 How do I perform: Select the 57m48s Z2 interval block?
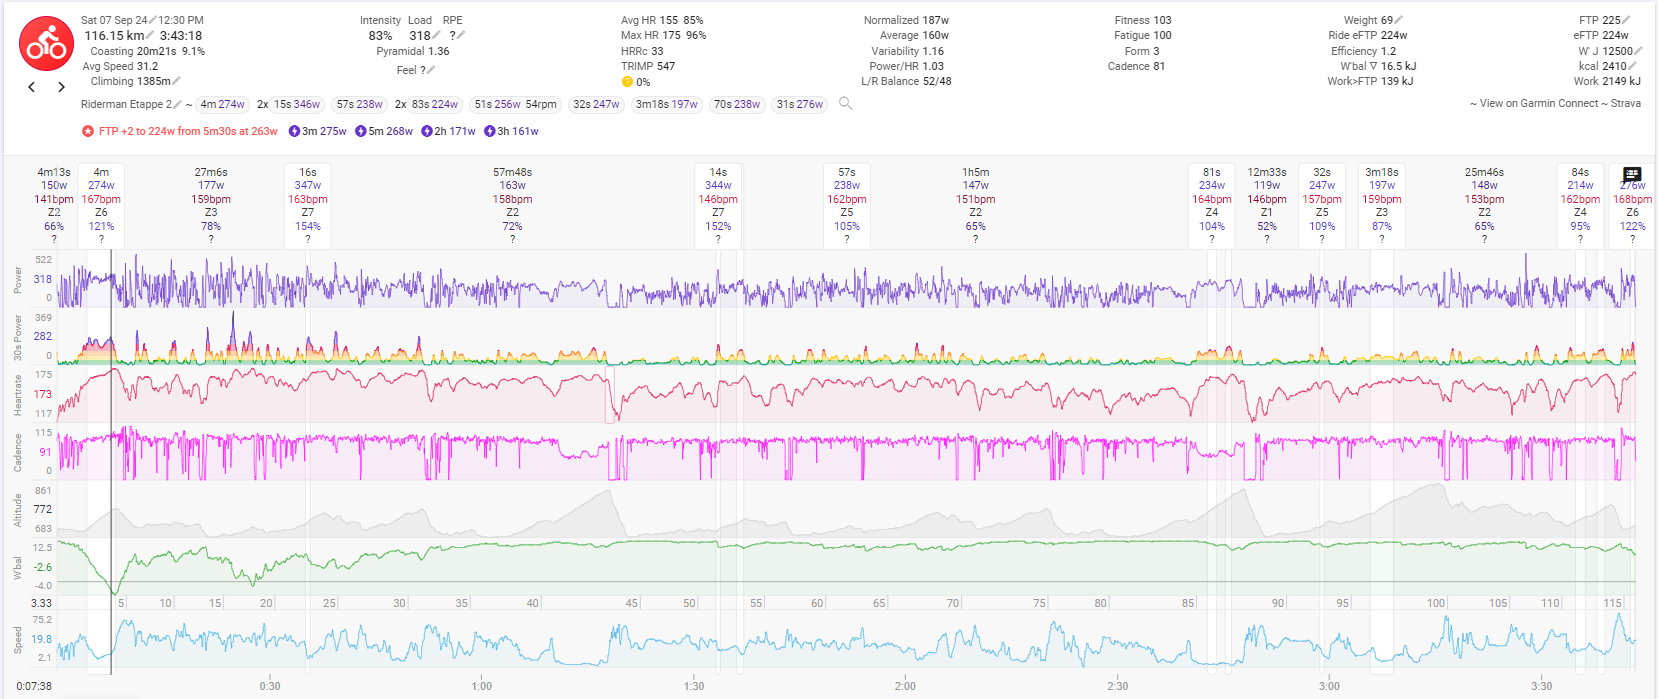512,199
